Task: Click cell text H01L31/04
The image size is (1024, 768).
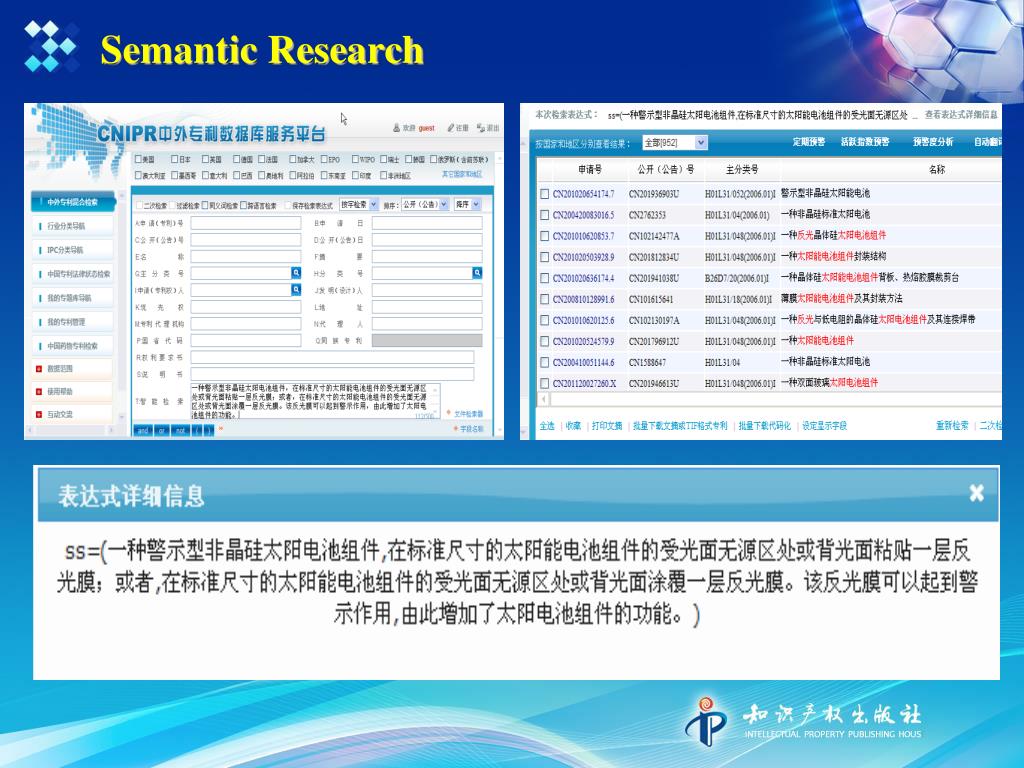Action: 722,362
